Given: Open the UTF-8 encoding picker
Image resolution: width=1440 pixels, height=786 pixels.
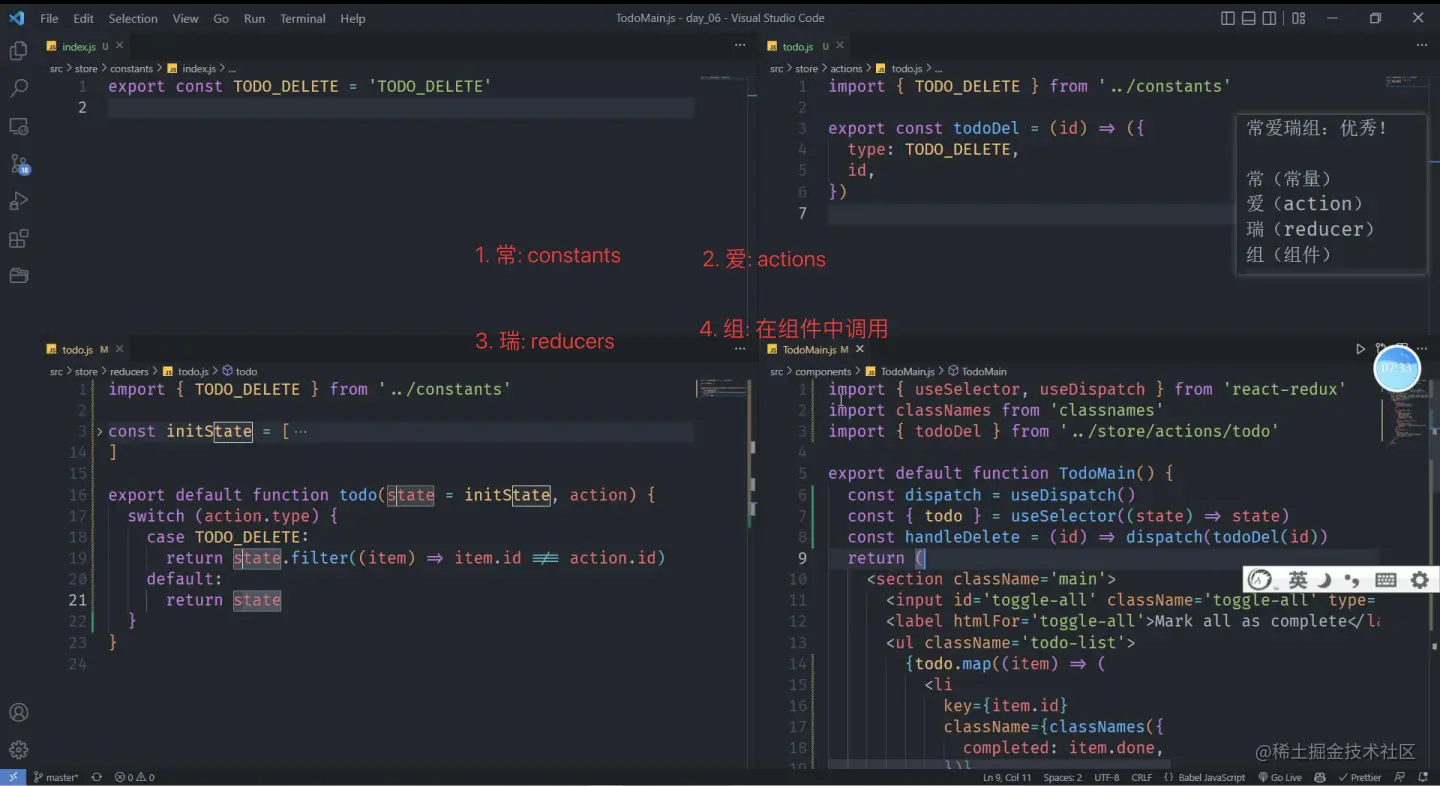Looking at the screenshot, I should pyautogui.click(x=1107, y=777).
